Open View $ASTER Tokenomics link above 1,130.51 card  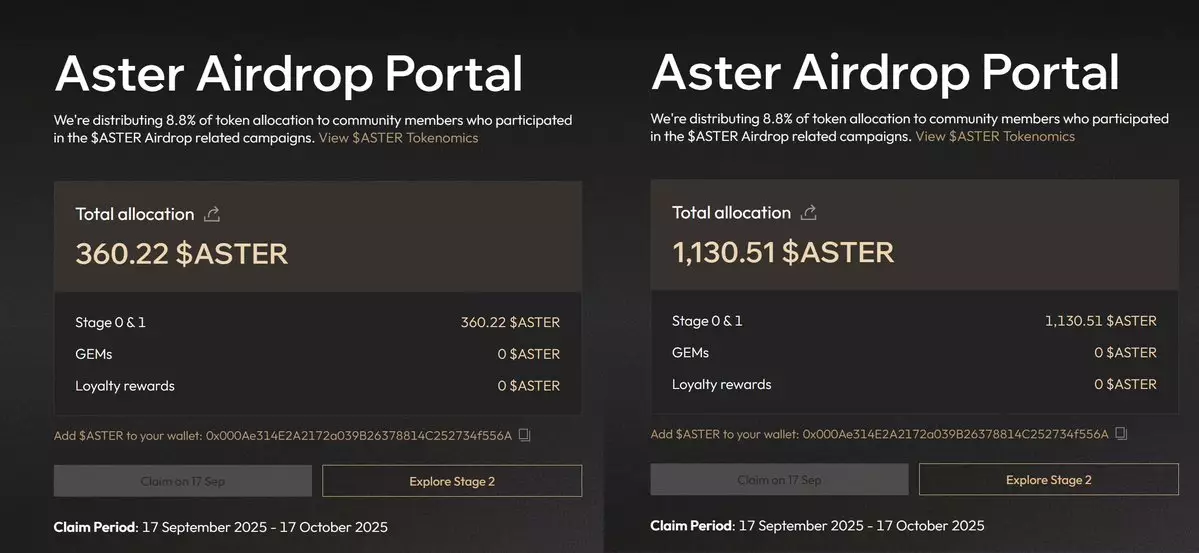pyautogui.click(x=995, y=136)
